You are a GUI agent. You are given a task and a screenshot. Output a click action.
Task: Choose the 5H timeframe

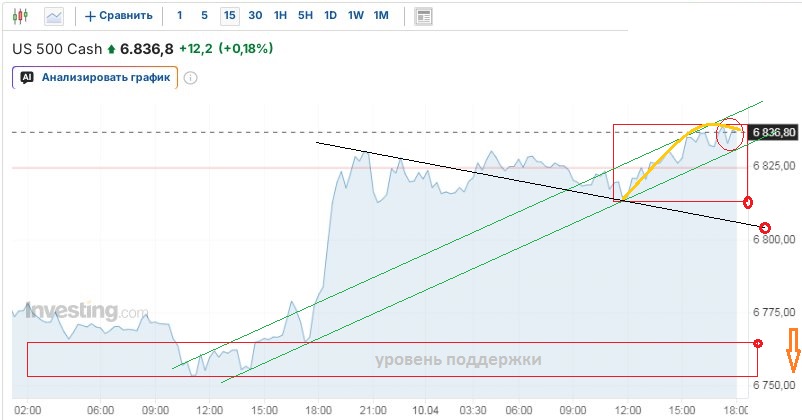(x=305, y=16)
